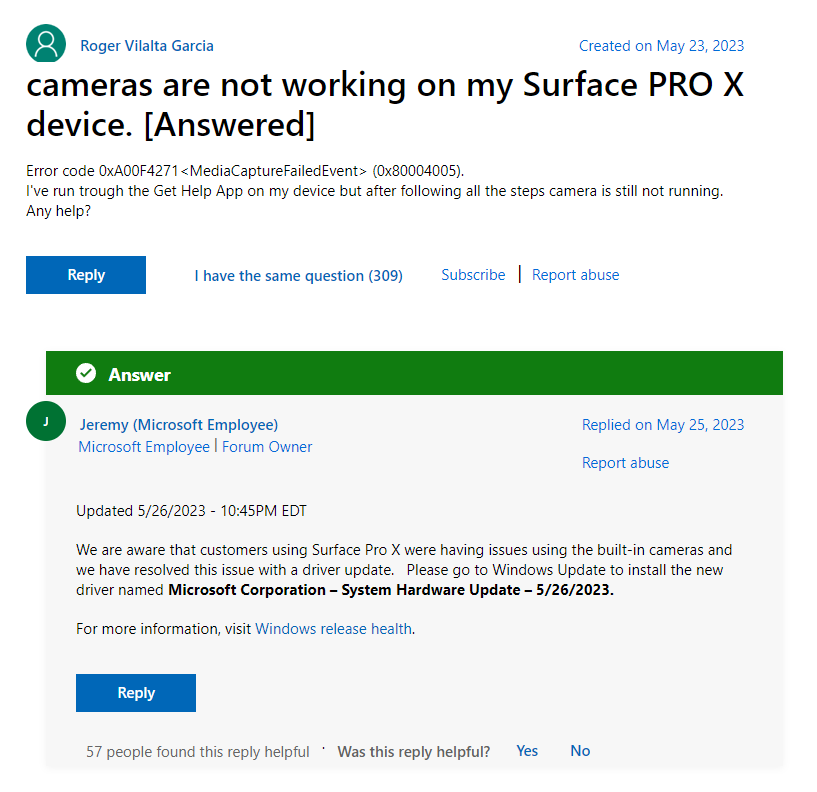Report abuse on the original question
The image size is (817, 792).
pyautogui.click(x=575, y=275)
